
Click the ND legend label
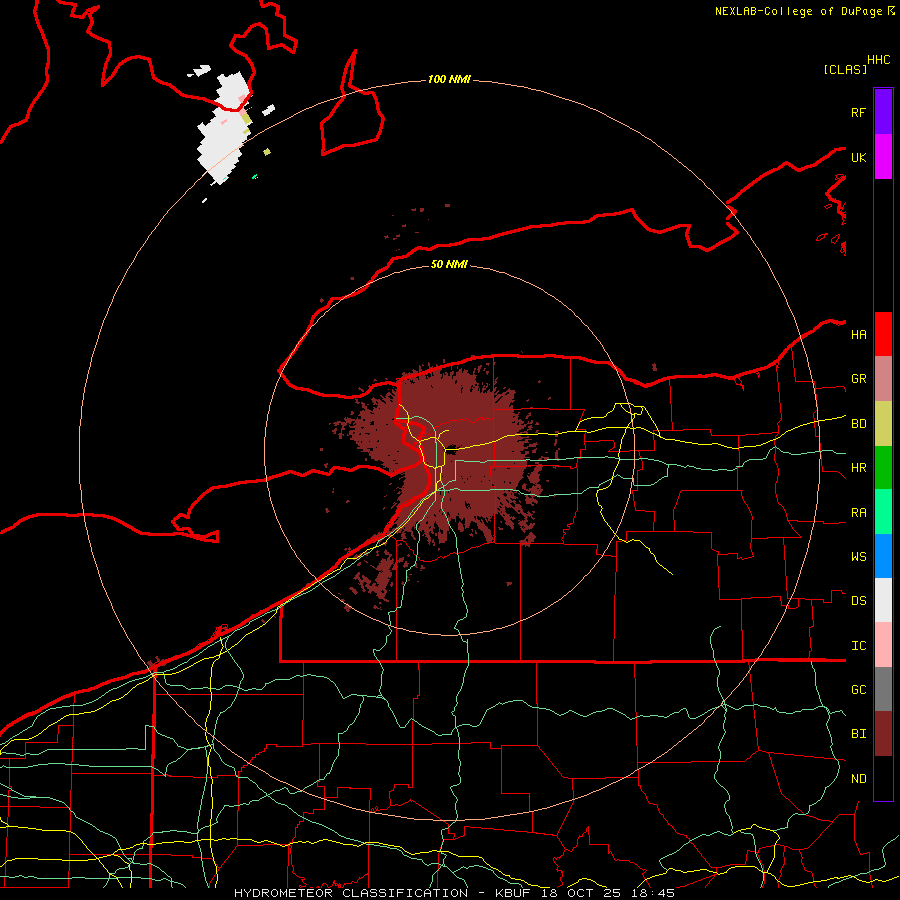coord(858,779)
